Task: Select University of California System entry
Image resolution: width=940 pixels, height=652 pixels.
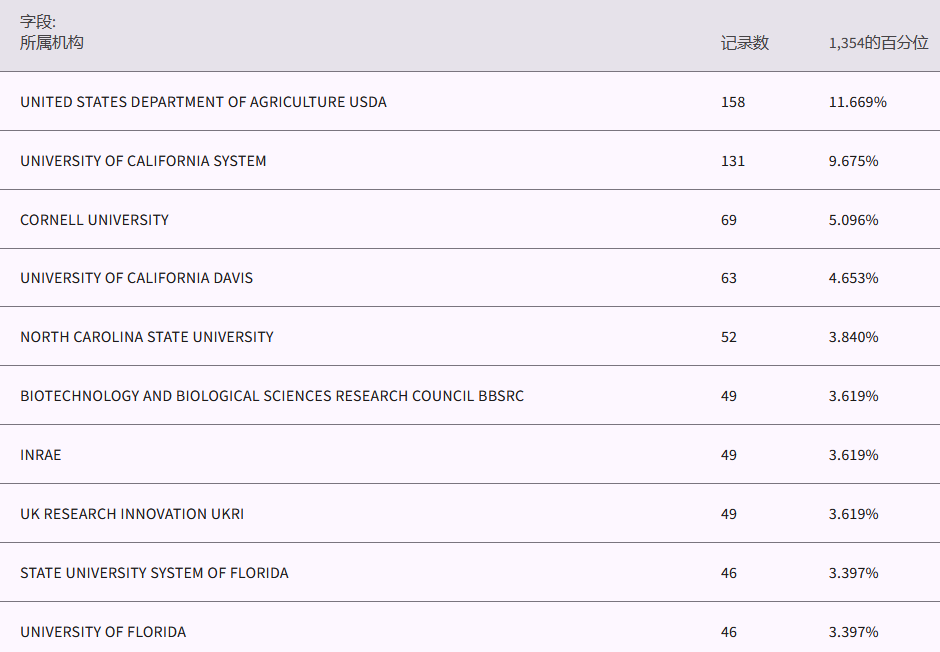Action: (x=143, y=161)
